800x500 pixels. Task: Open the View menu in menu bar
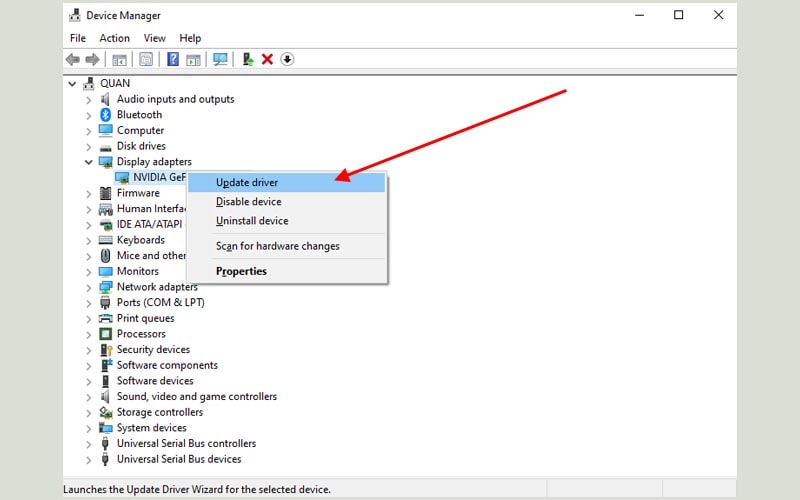tap(154, 38)
